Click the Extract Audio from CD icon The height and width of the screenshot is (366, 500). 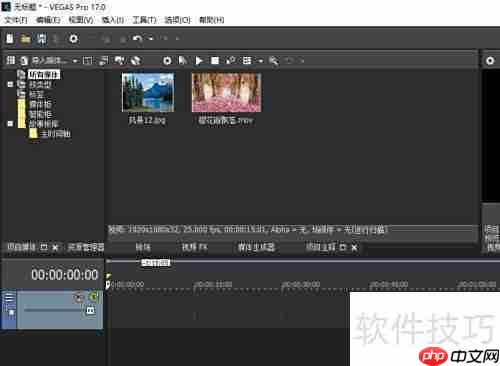coord(104,61)
